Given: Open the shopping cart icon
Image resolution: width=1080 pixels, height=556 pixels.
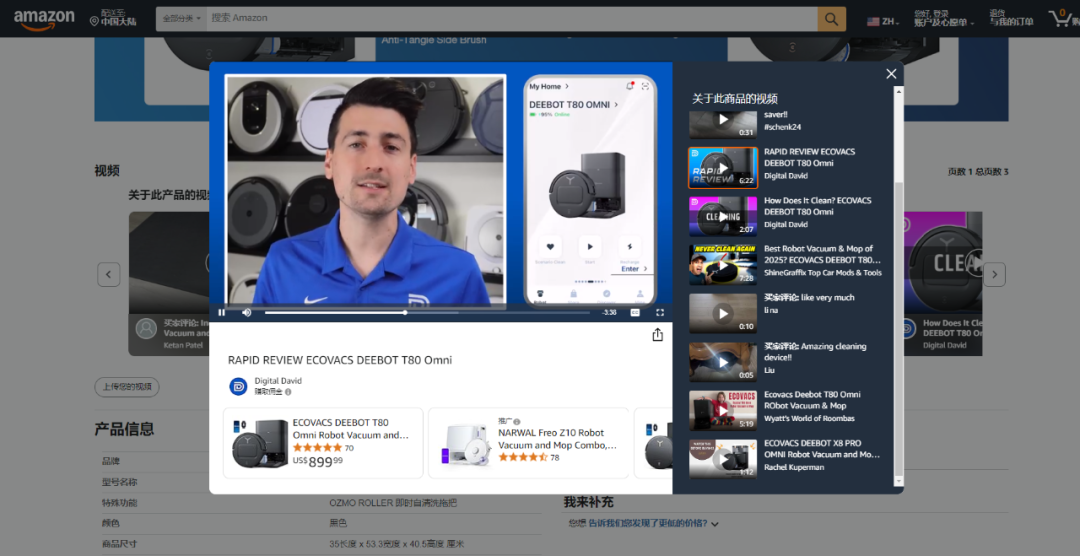Looking at the screenshot, I should click(x=1063, y=19).
